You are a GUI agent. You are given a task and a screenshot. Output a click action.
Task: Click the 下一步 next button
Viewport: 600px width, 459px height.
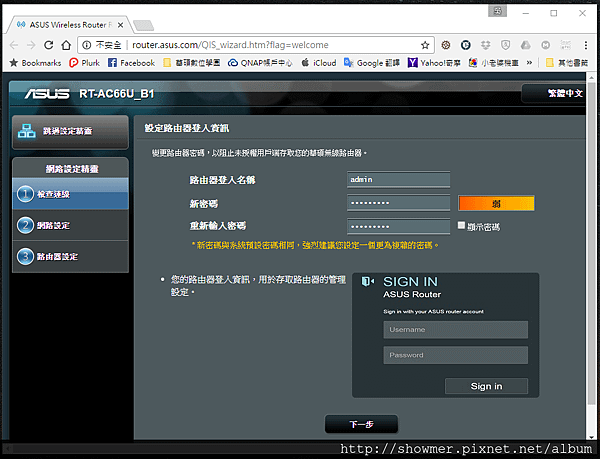361,424
